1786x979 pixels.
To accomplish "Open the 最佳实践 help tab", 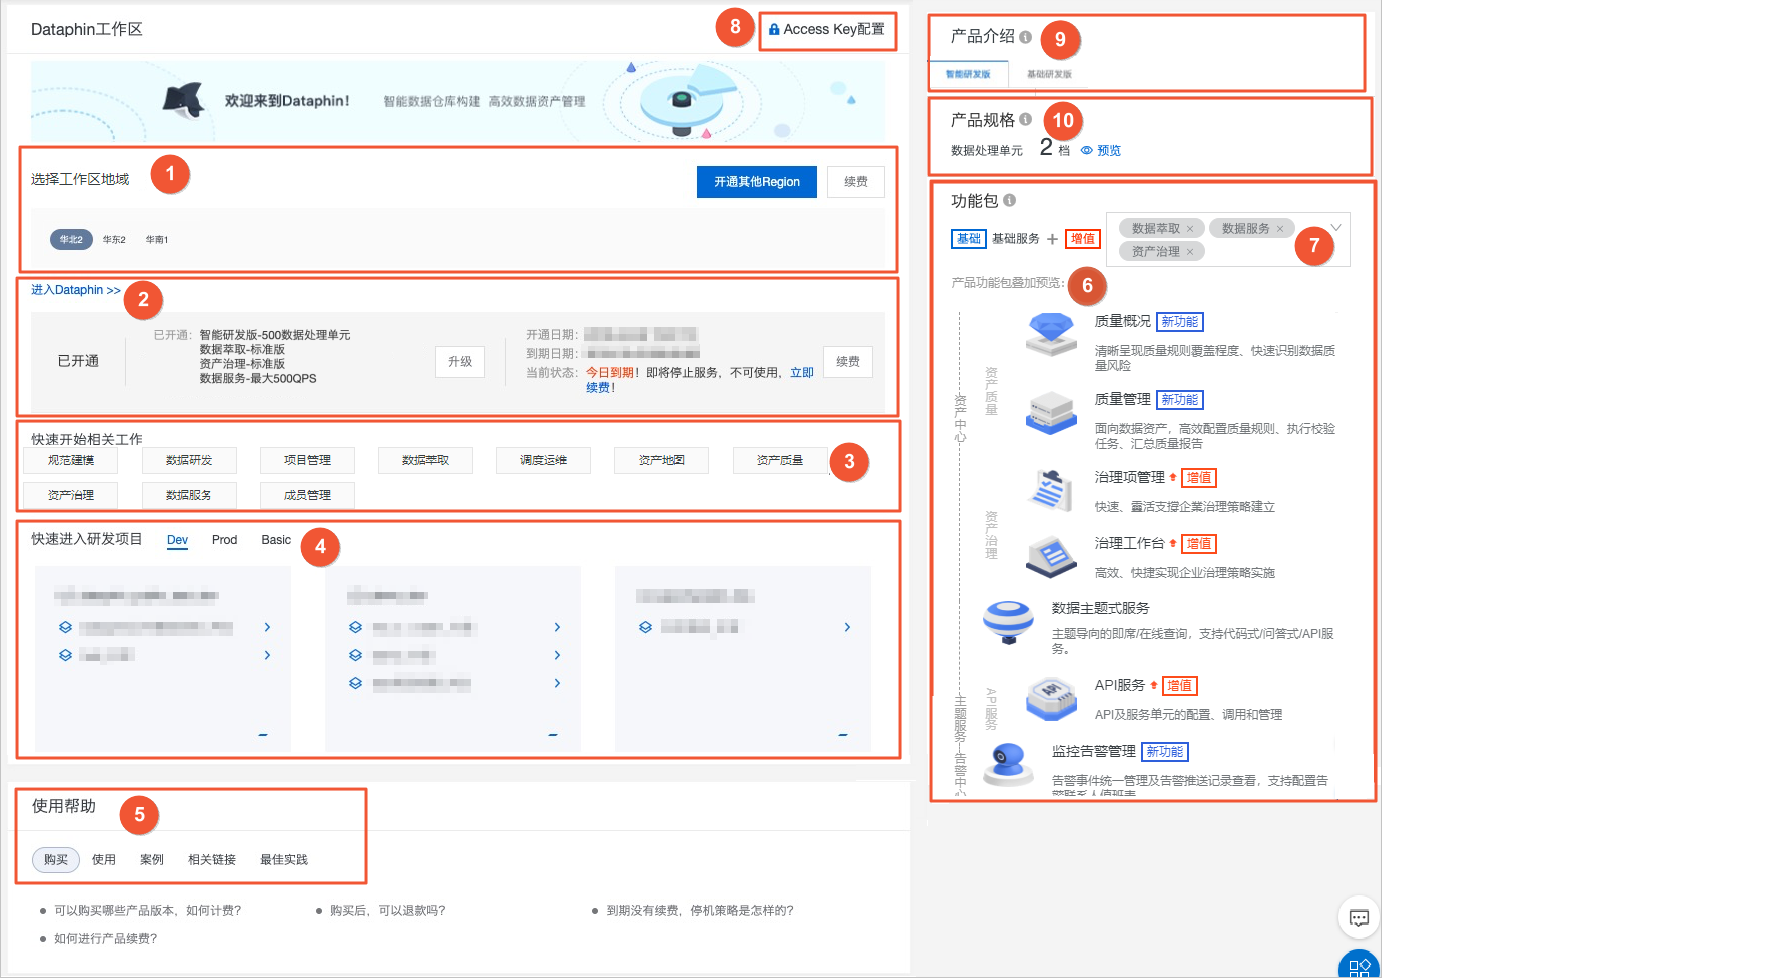I will (x=284, y=860).
